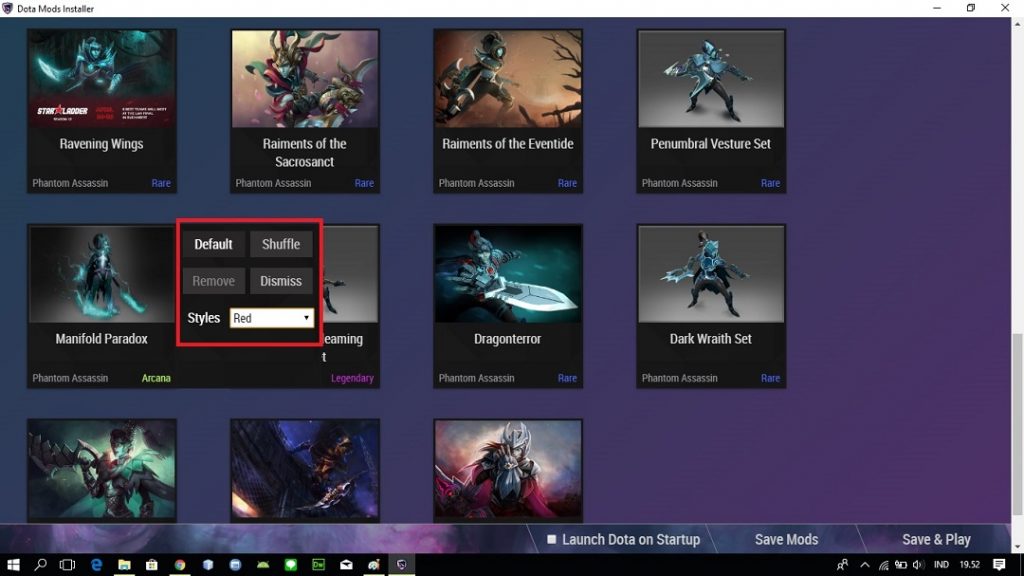This screenshot has height=576, width=1024.
Task: Select Manifold Paradox arcana image
Action: (102, 274)
